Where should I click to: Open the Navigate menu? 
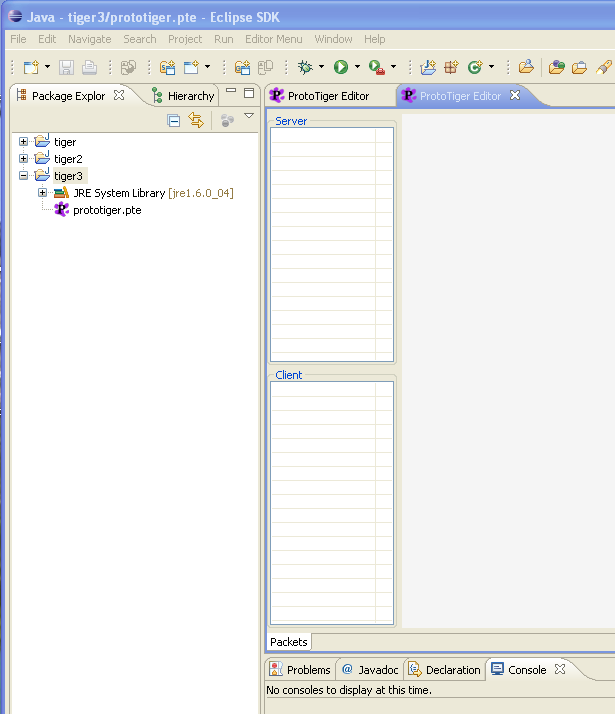point(90,39)
